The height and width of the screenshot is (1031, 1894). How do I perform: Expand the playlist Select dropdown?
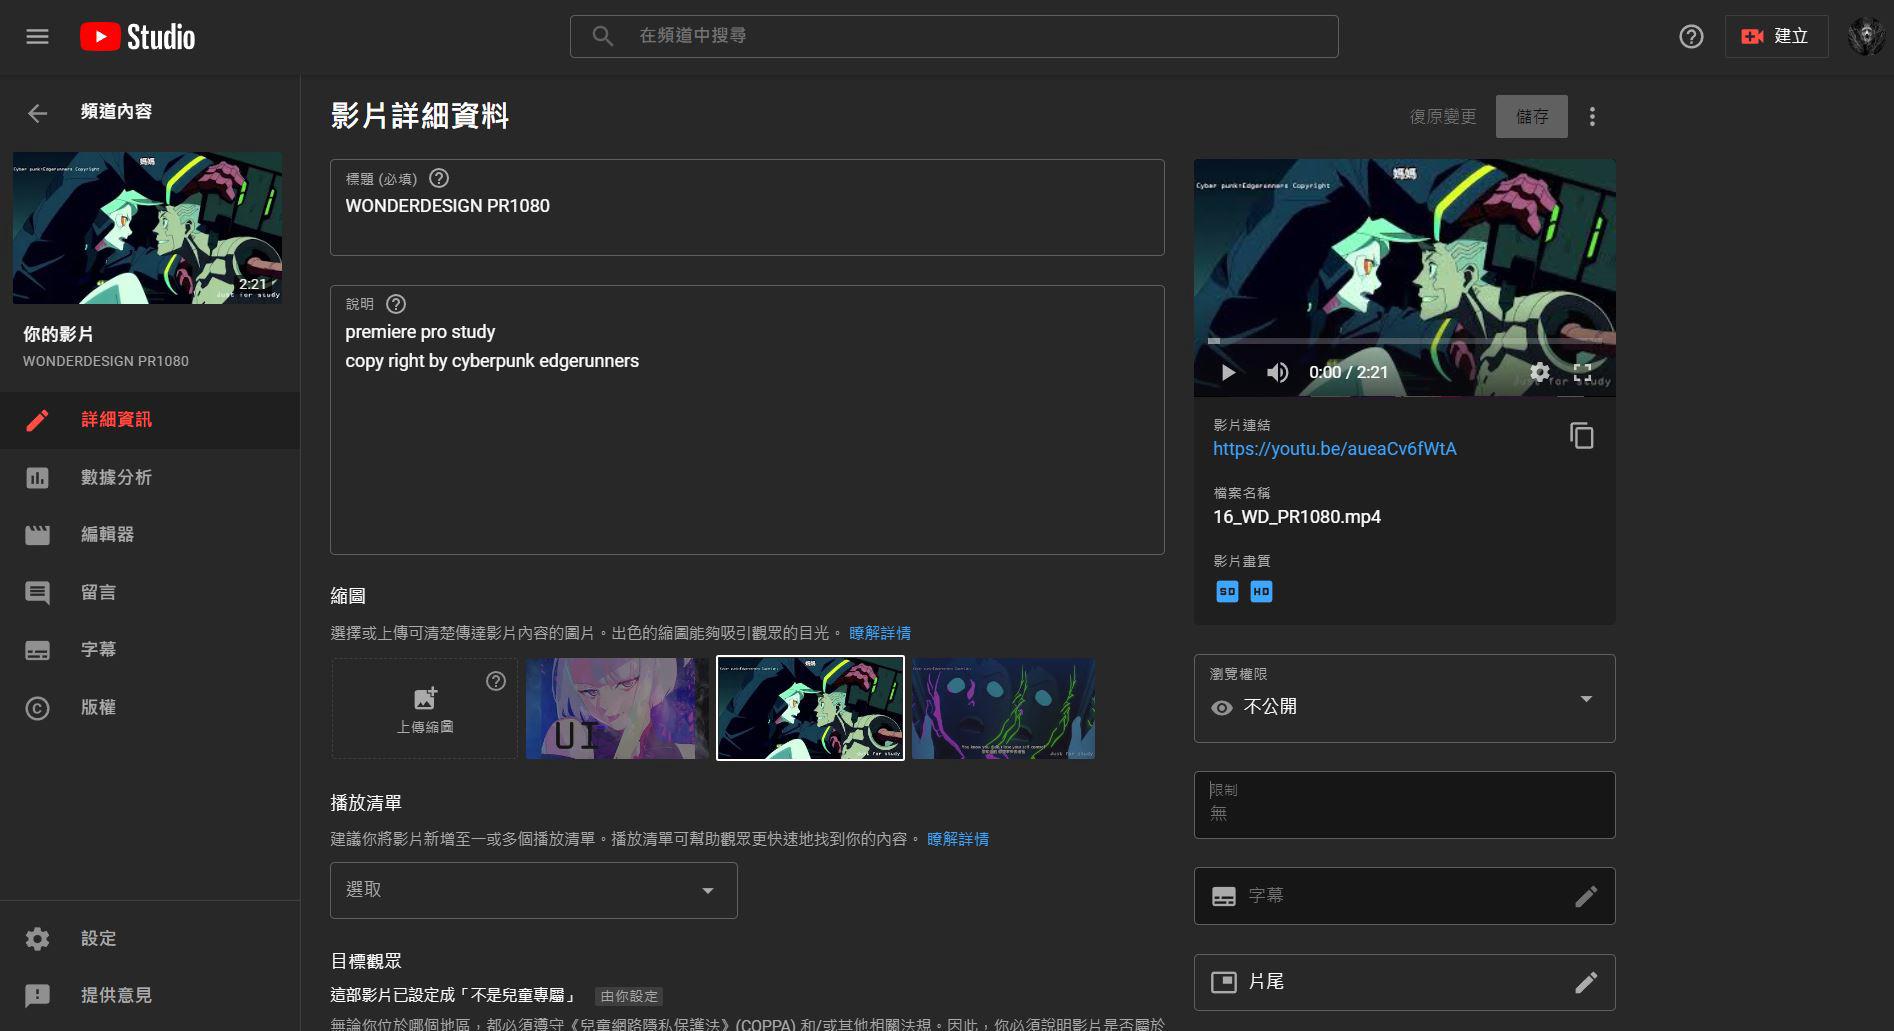click(534, 890)
